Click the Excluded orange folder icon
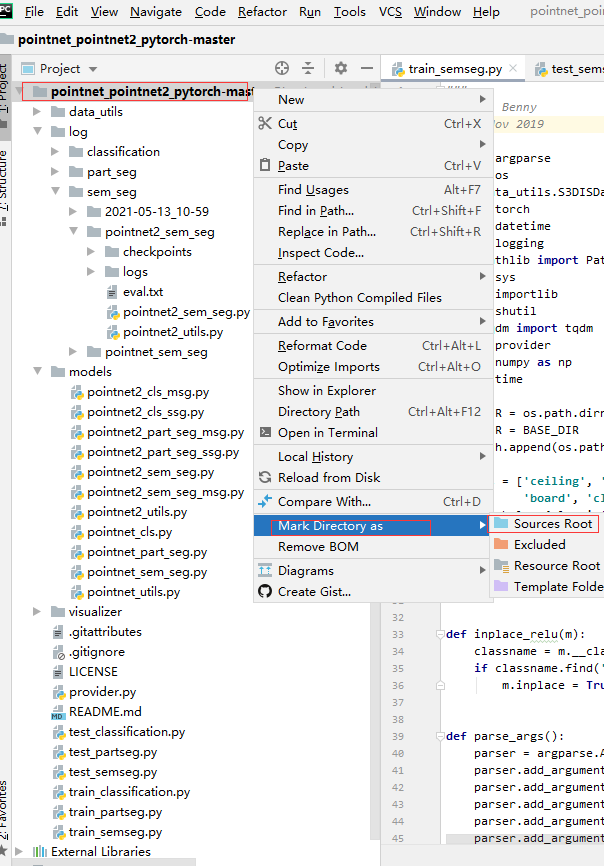This screenshot has width=604, height=866. (501, 544)
